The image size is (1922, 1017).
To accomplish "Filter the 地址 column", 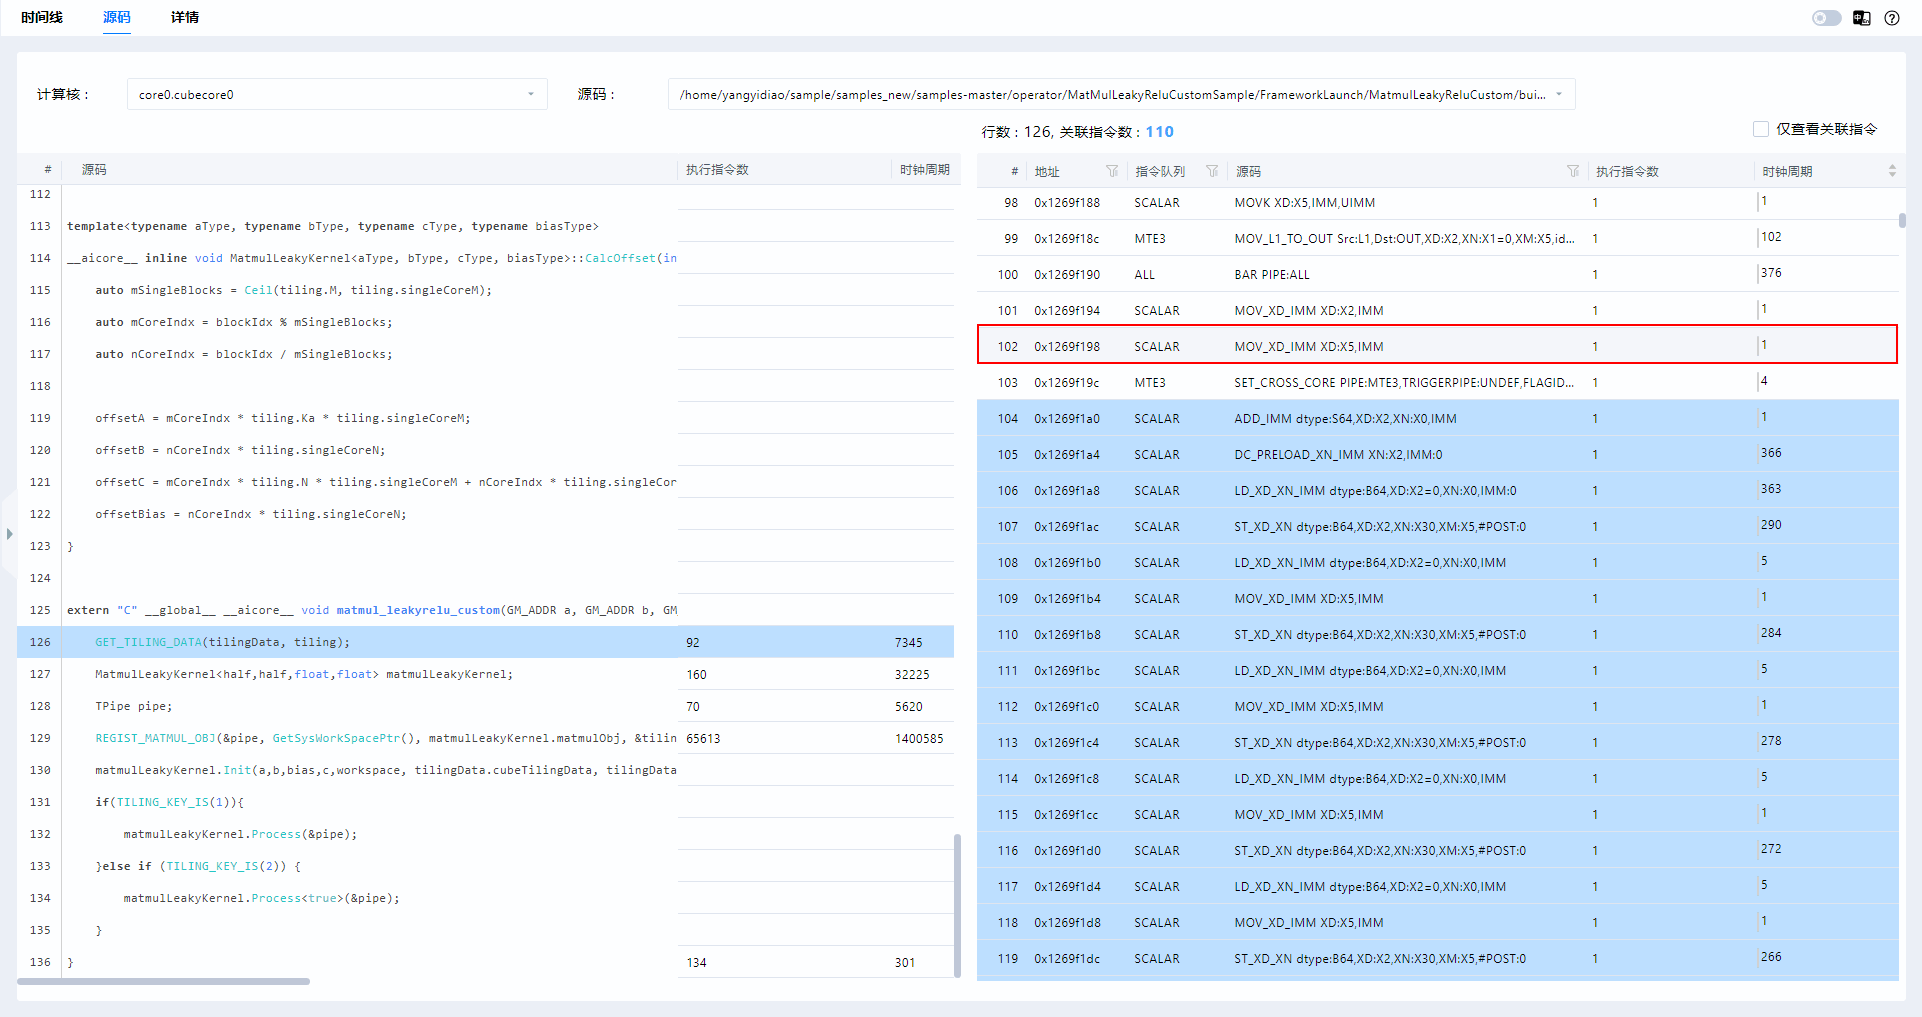I will pos(1112,171).
